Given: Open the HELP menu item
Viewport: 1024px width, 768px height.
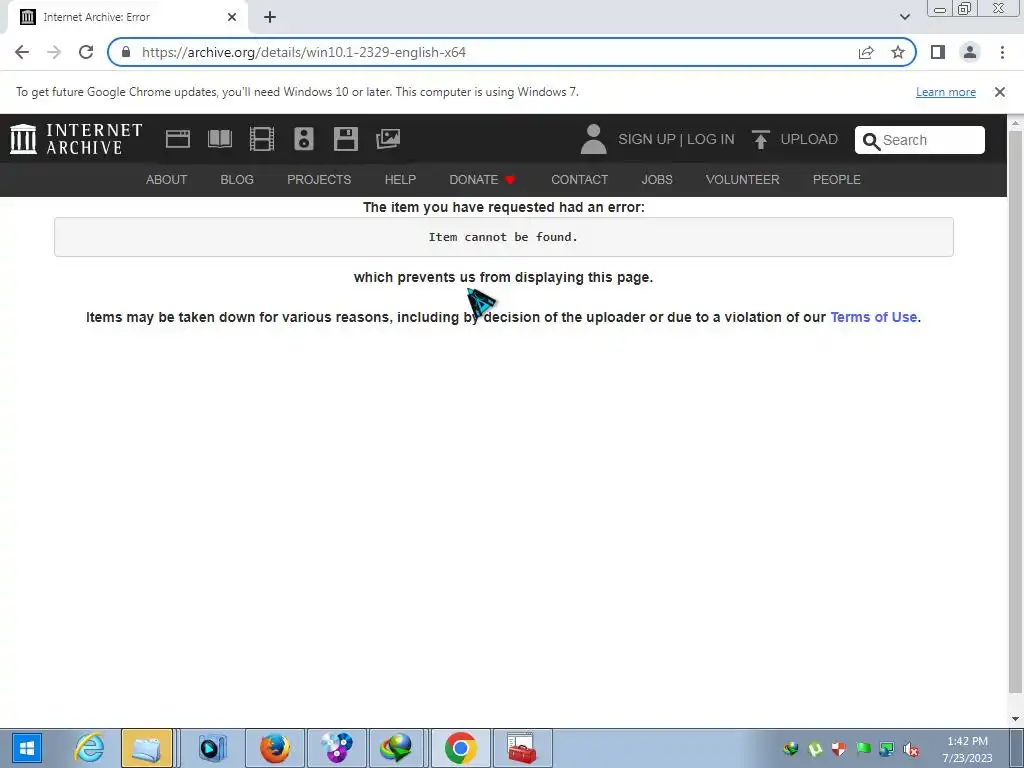Looking at the screenshot, I should pos(400,180).
